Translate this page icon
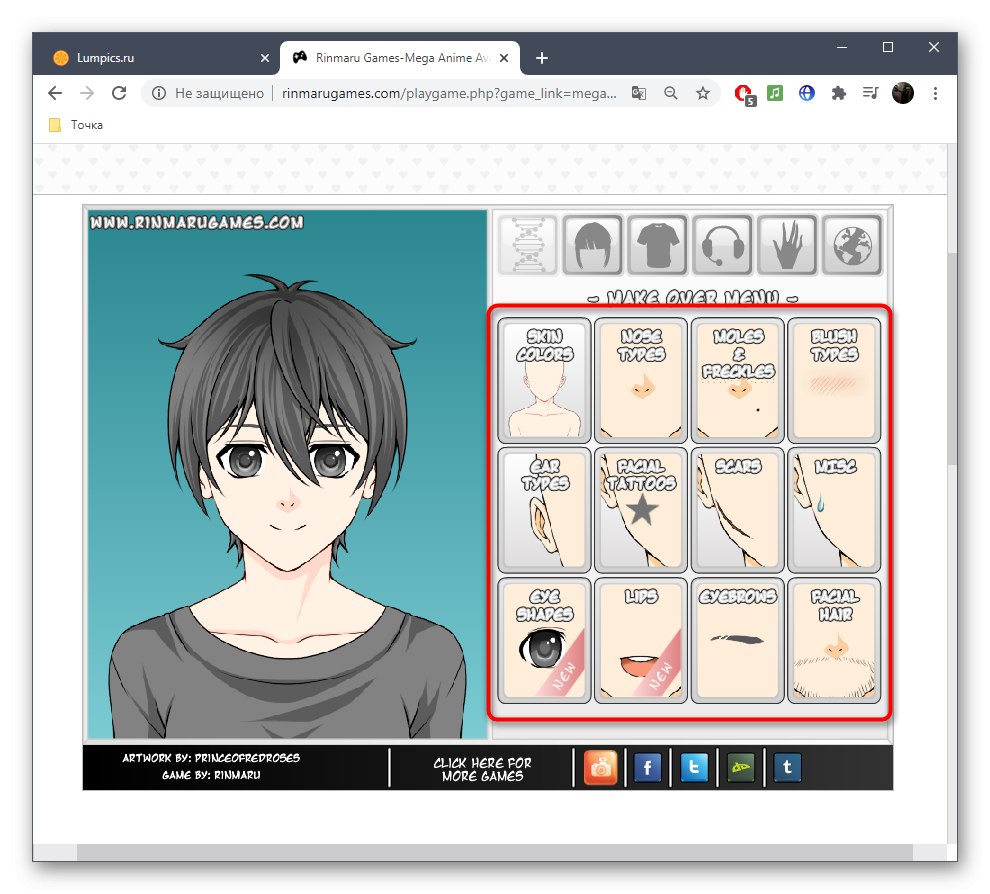990x894 pixels. pos(638,93)
